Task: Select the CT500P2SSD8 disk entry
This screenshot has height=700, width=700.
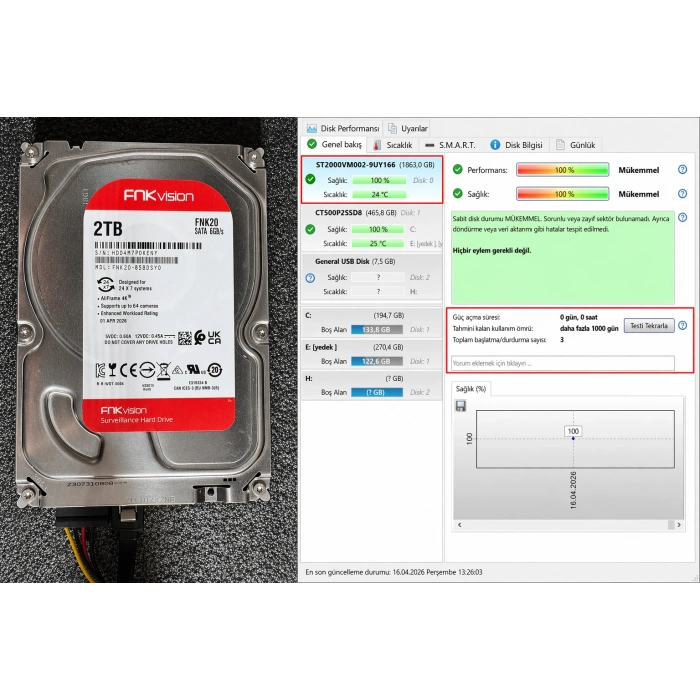Action: coord(372,229)
